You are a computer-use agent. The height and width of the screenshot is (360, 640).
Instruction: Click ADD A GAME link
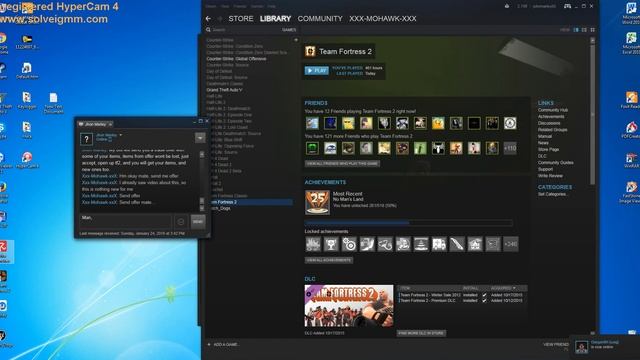[x=226, y=344]
